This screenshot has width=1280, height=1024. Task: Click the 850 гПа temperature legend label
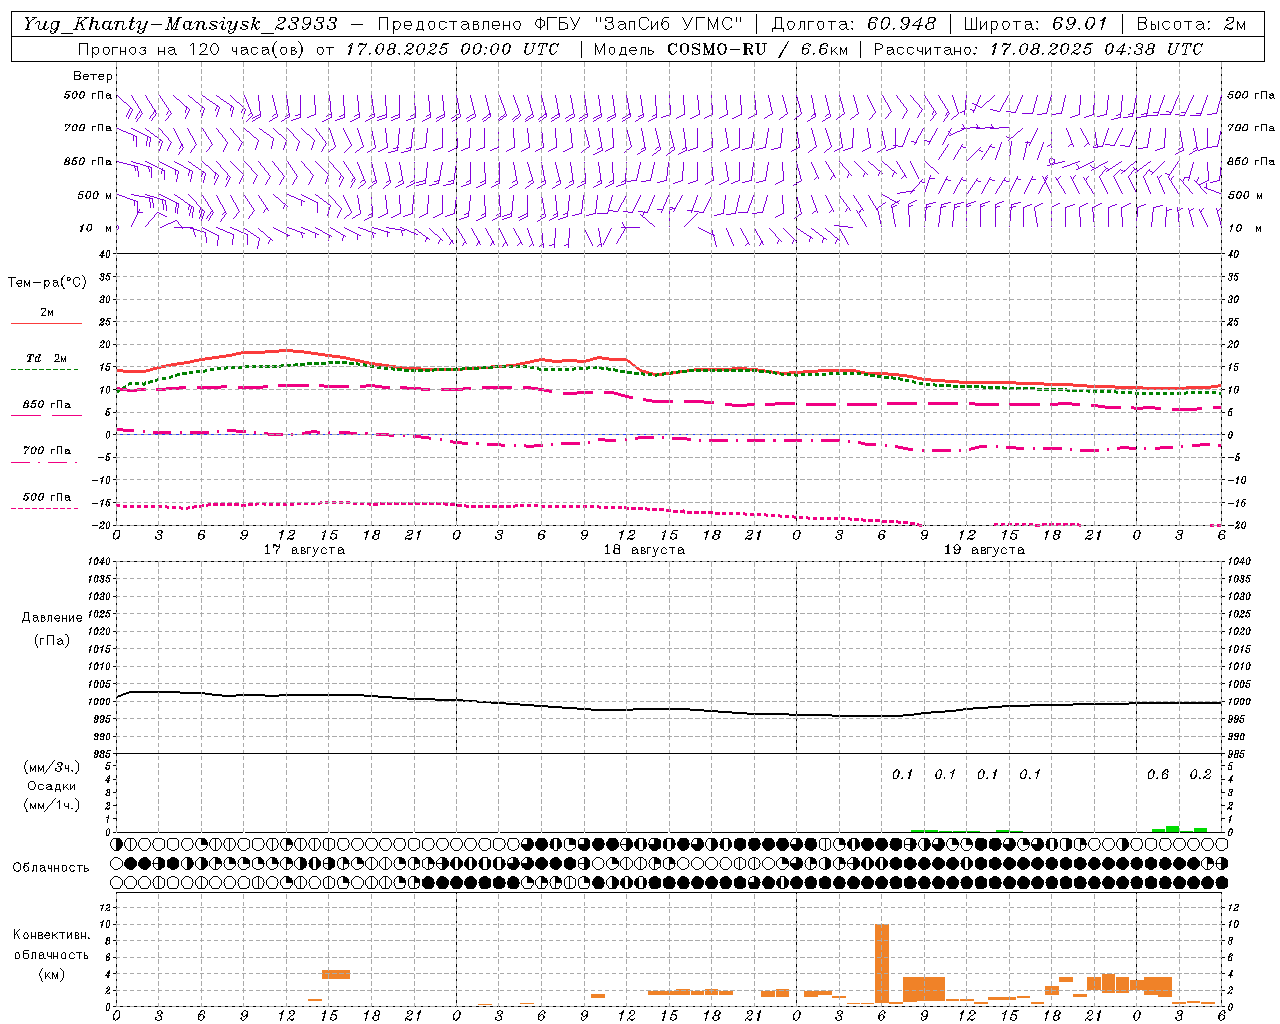[47, 405]
